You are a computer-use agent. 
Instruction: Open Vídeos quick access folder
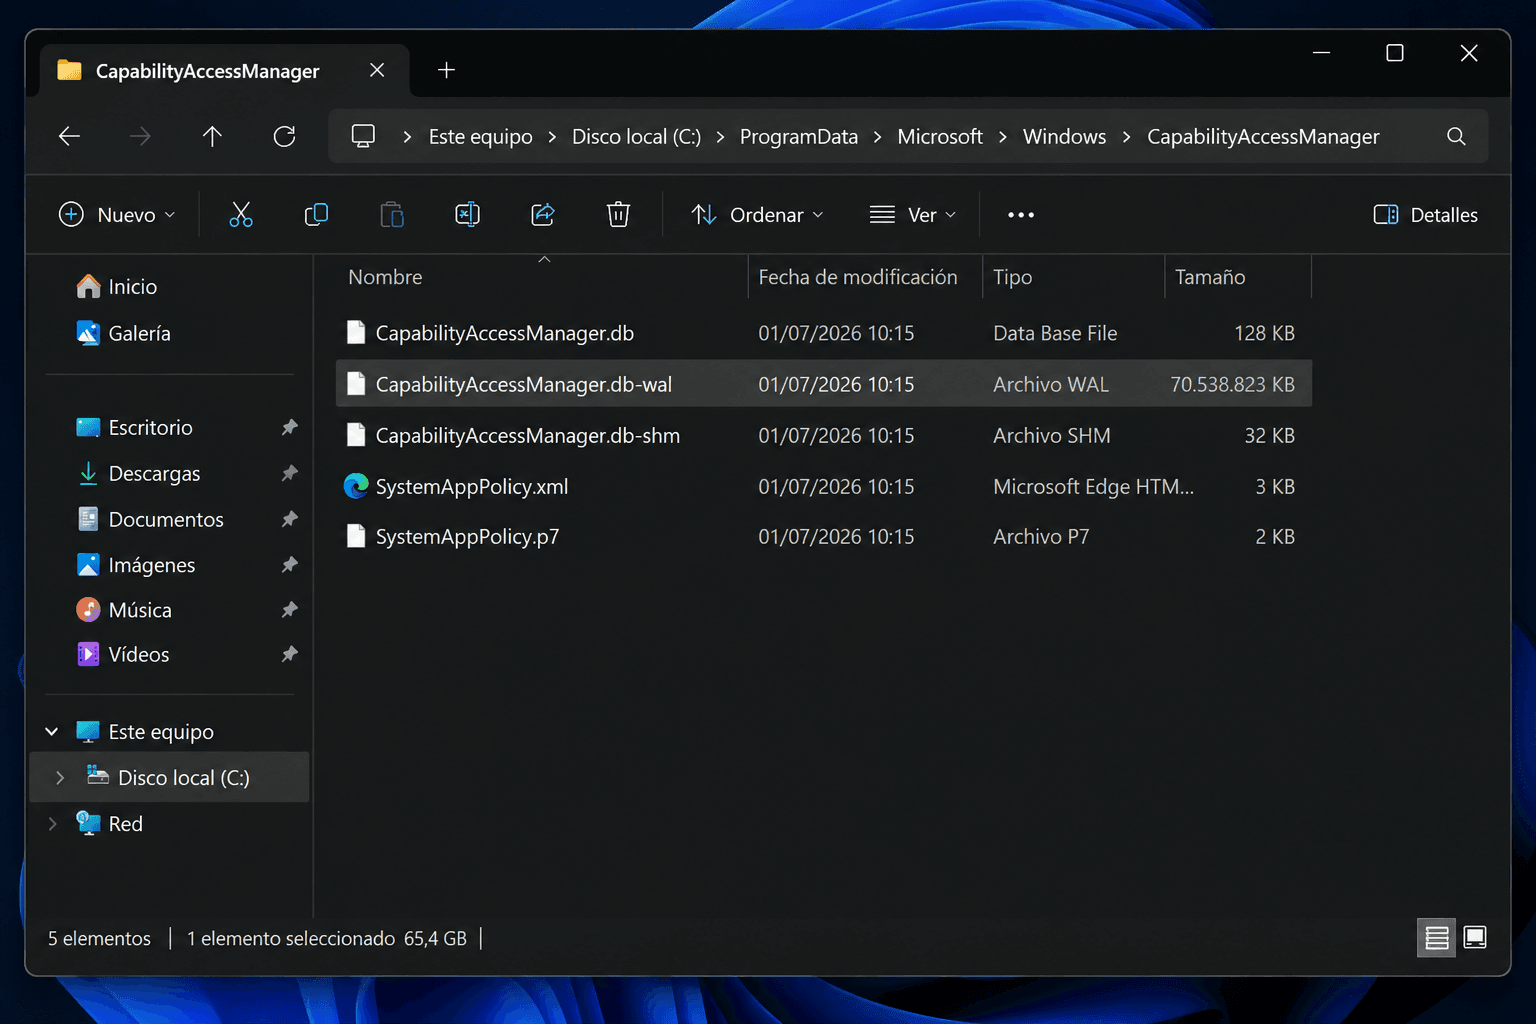click(139, 654)
